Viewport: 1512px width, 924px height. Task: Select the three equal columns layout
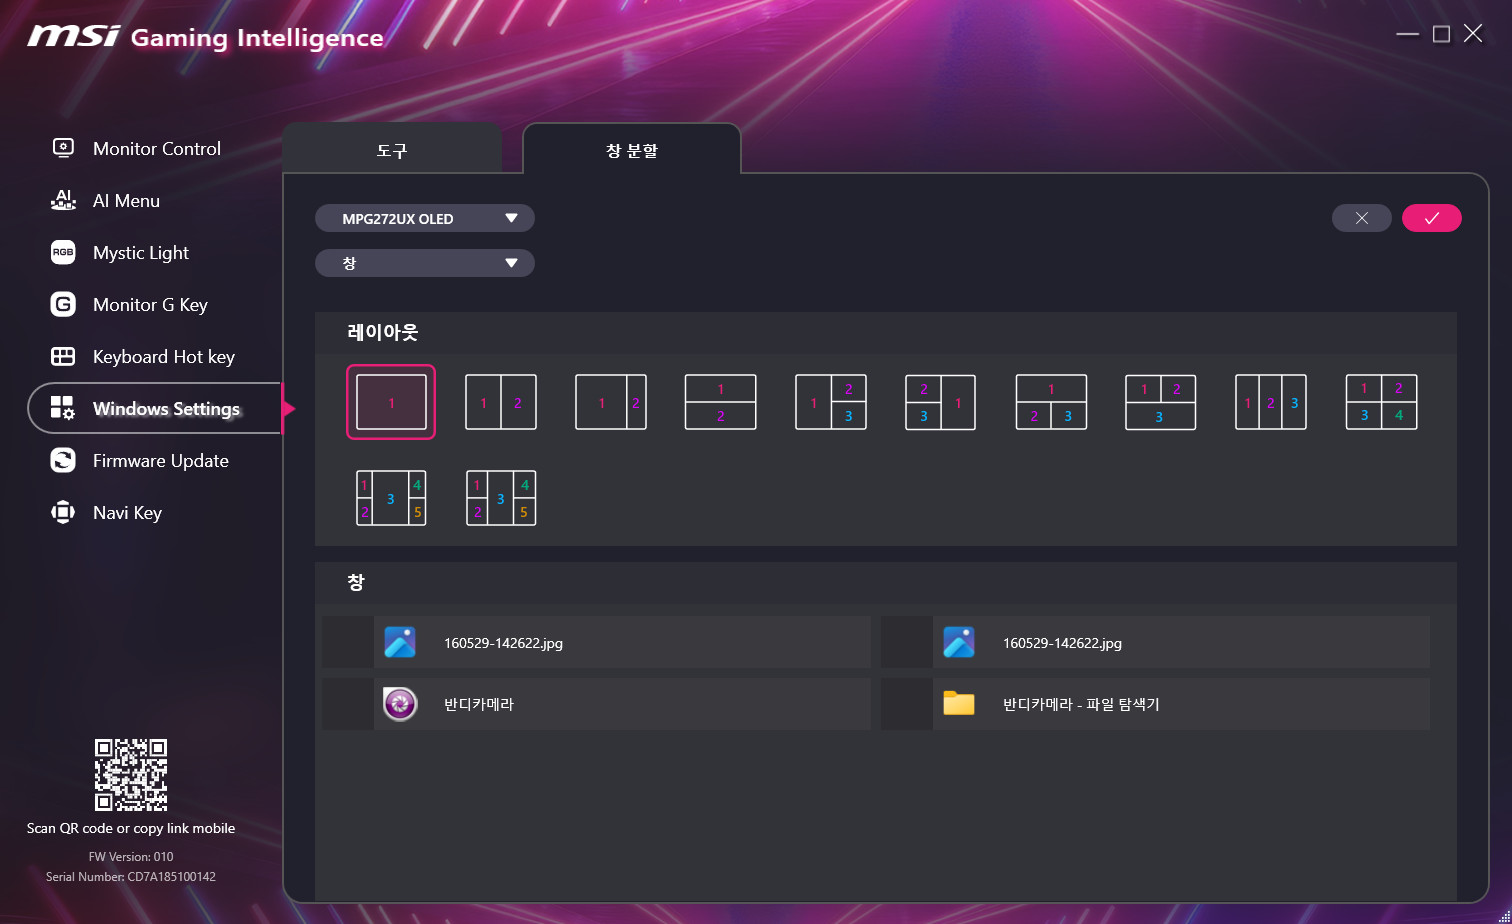[x=1270, y=402]
